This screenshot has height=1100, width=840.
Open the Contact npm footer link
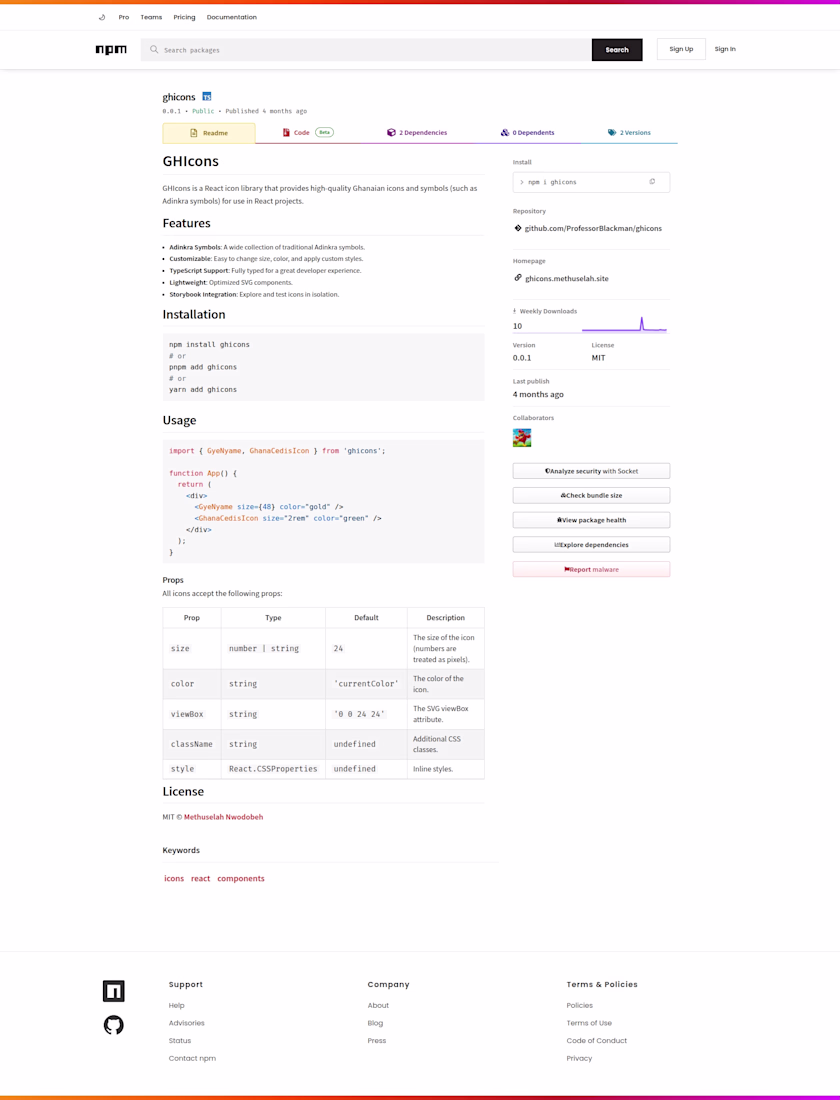[x=192, y=1058]
